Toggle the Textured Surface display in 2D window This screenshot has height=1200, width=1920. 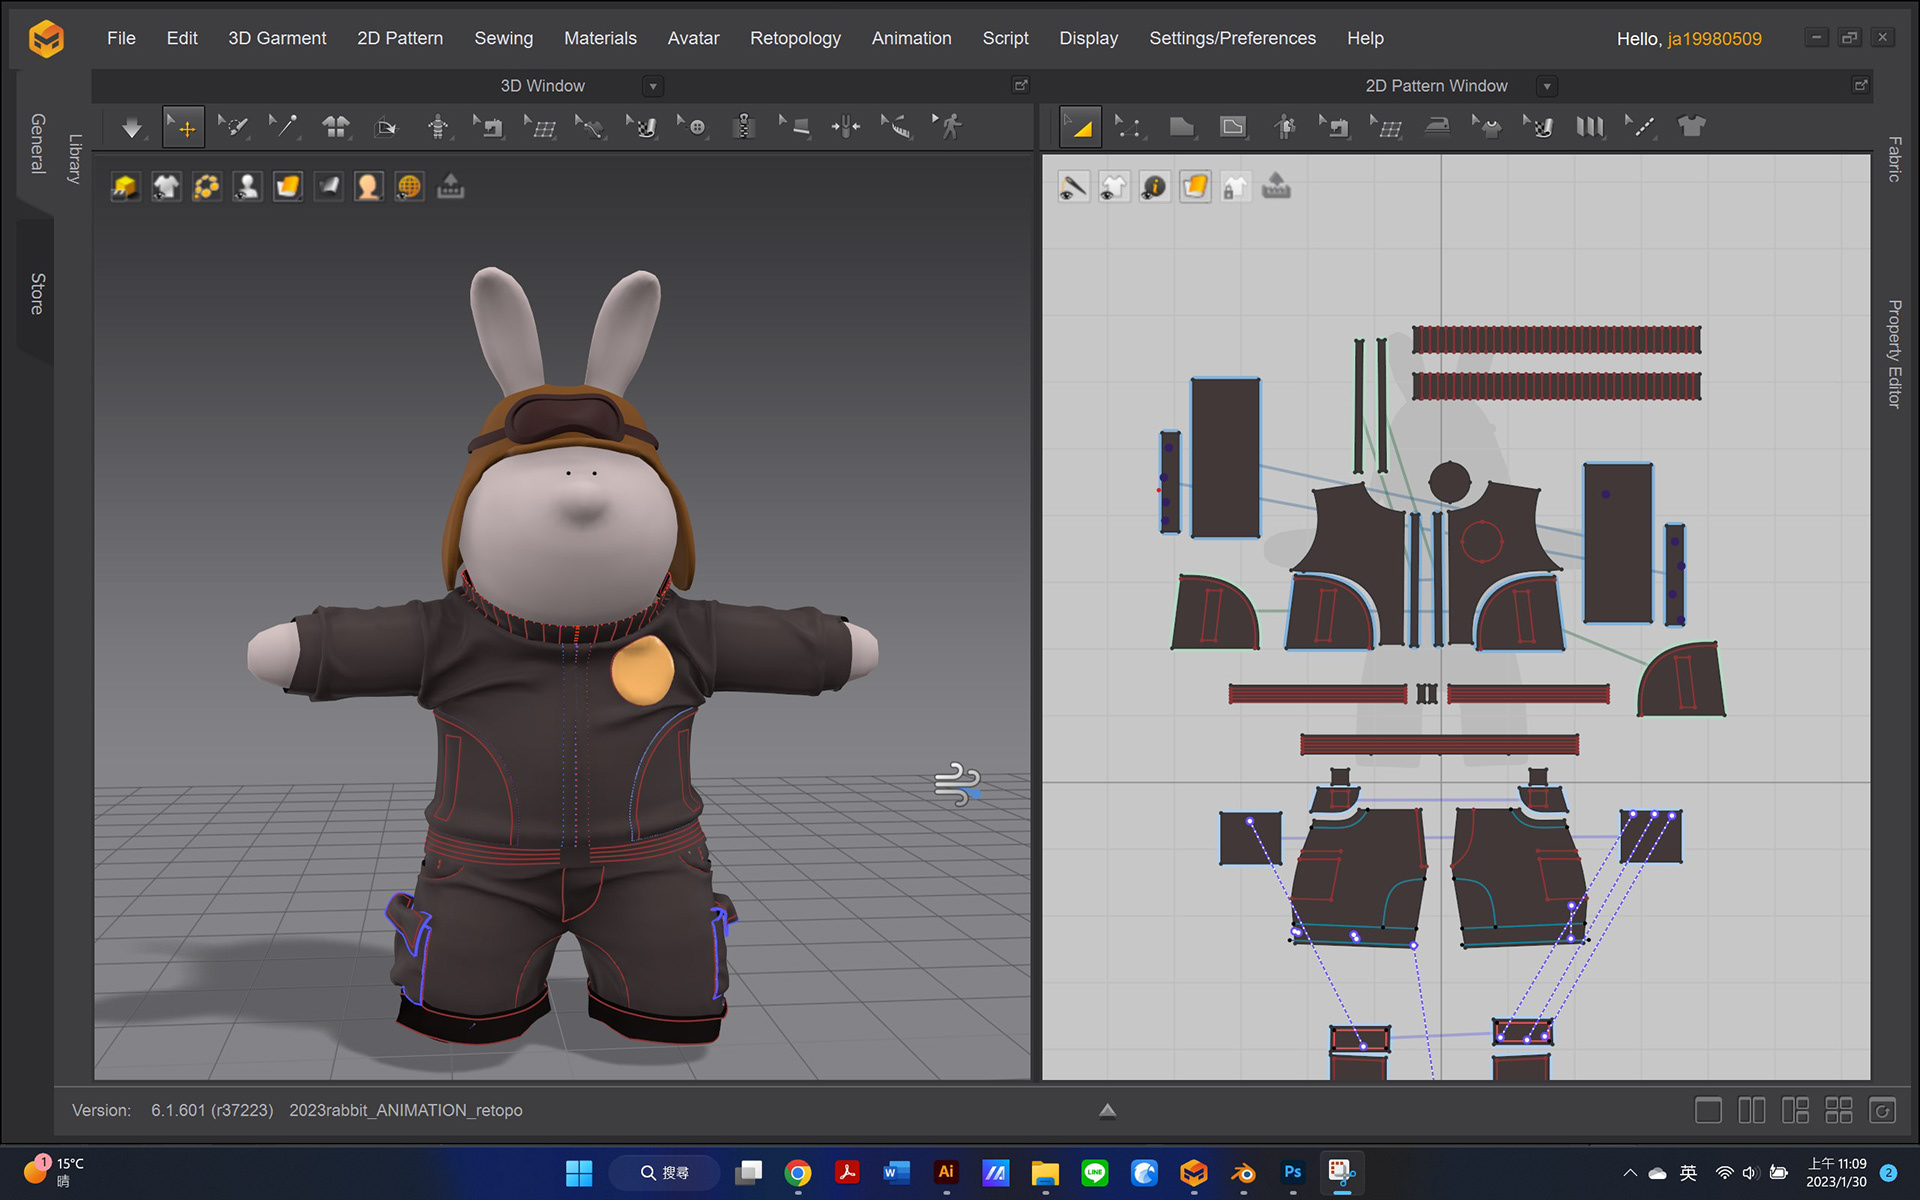(x=1195, y=187)
